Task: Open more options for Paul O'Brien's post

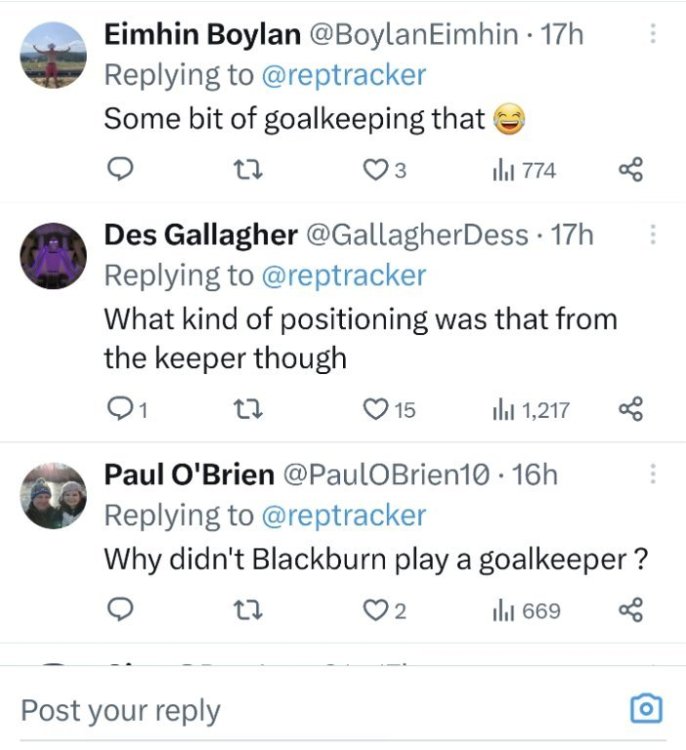Action: 653,473
